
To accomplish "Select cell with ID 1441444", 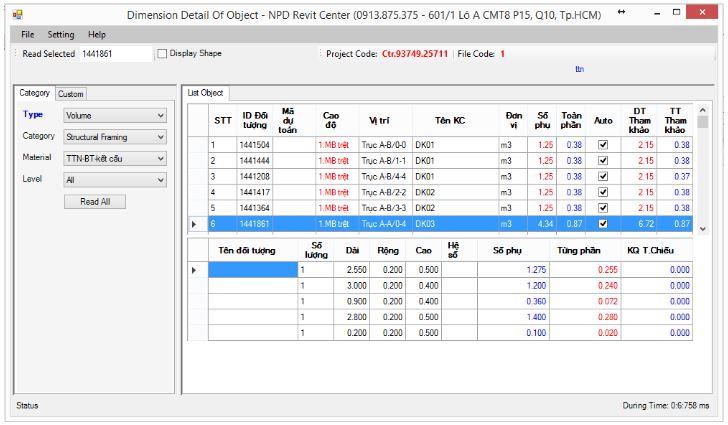I will pyautogui.click(x=255, y=161).
